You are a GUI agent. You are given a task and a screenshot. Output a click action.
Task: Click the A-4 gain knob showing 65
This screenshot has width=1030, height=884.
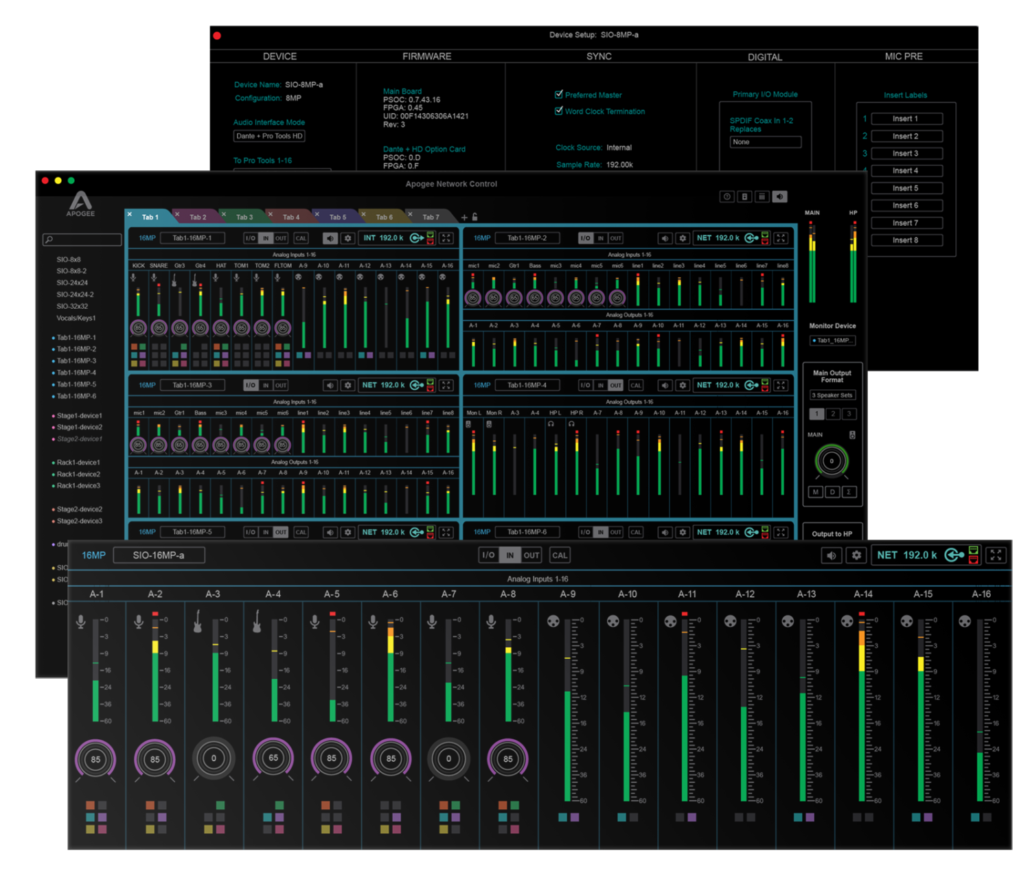coord(273,759)
